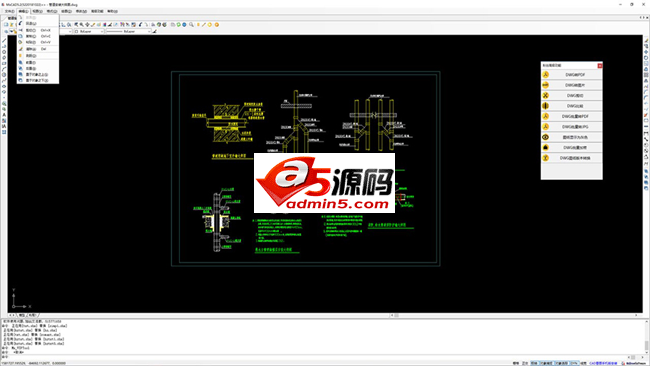Viewport: 650px width, 366px height.
Task: Open the ByLayer linetype dropdown
Action: (x=129, y=31)
